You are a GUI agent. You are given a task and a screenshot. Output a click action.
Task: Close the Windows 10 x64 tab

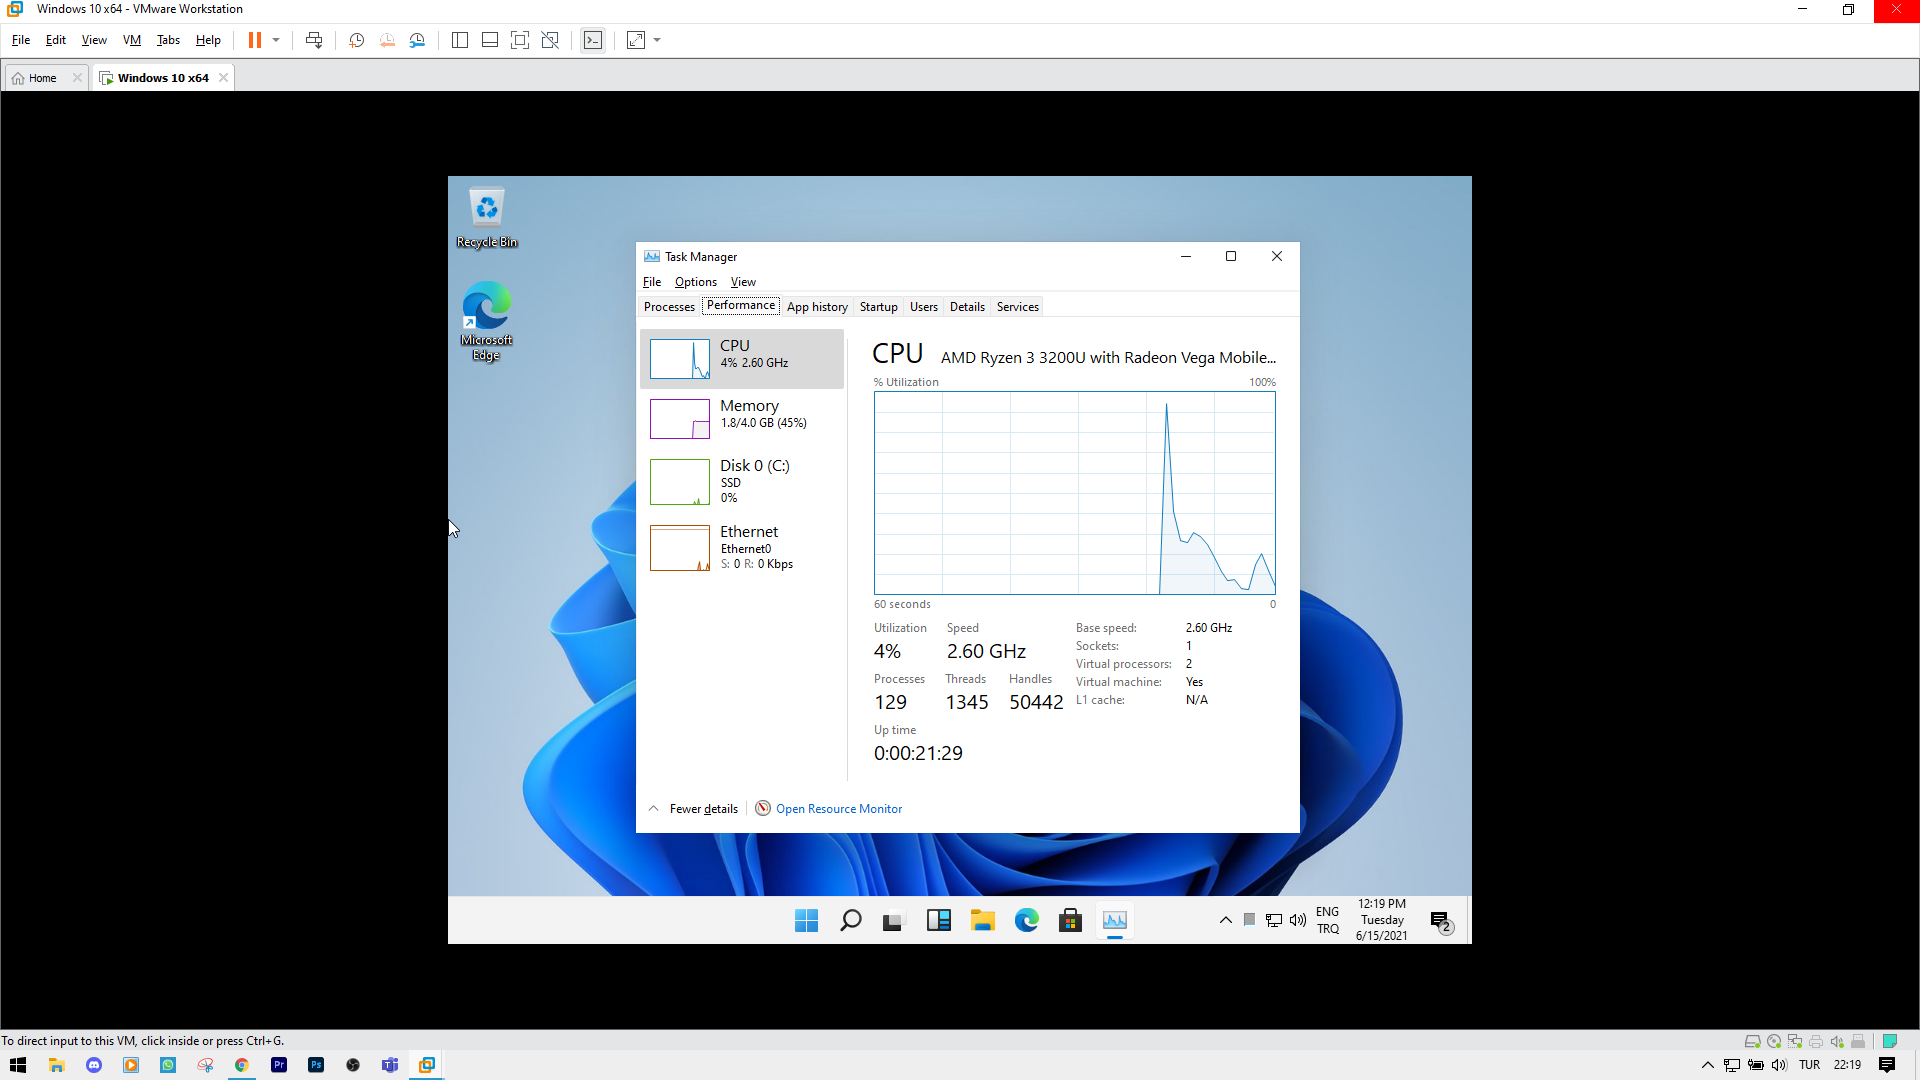coord(223,78)
